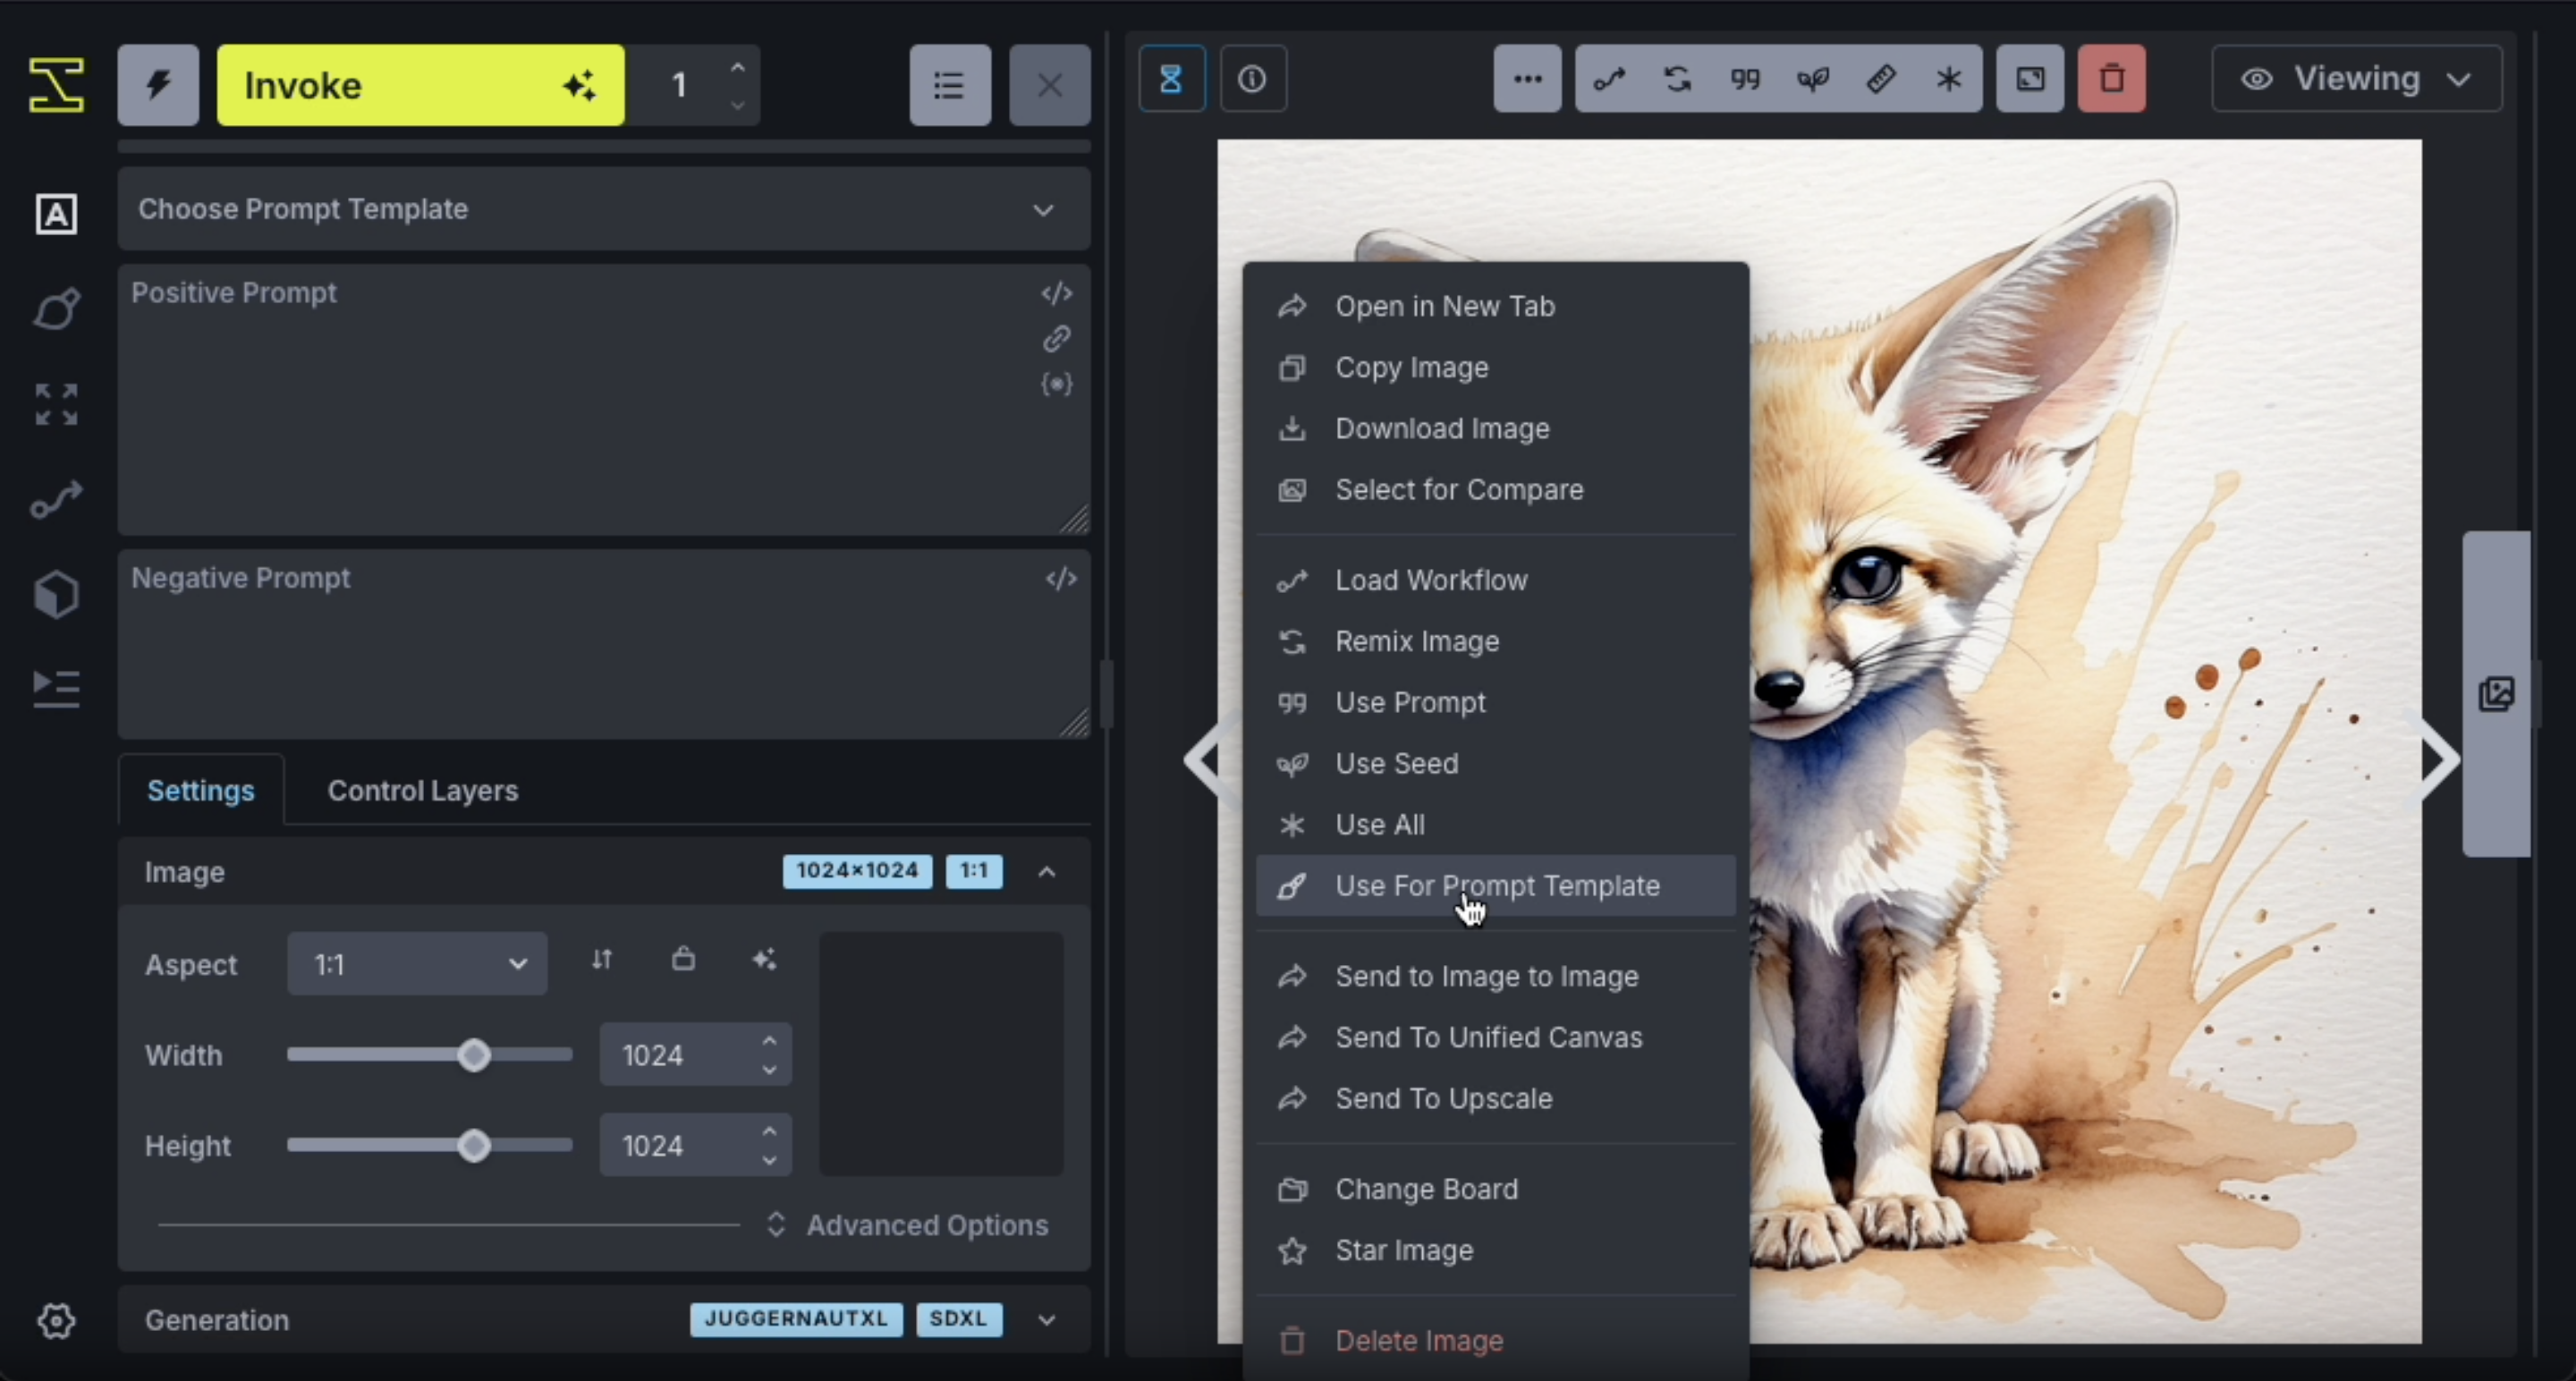Click the three-dot image options button
The width and height of the screenshot is (2576, 1381).
click(1527, 79)
